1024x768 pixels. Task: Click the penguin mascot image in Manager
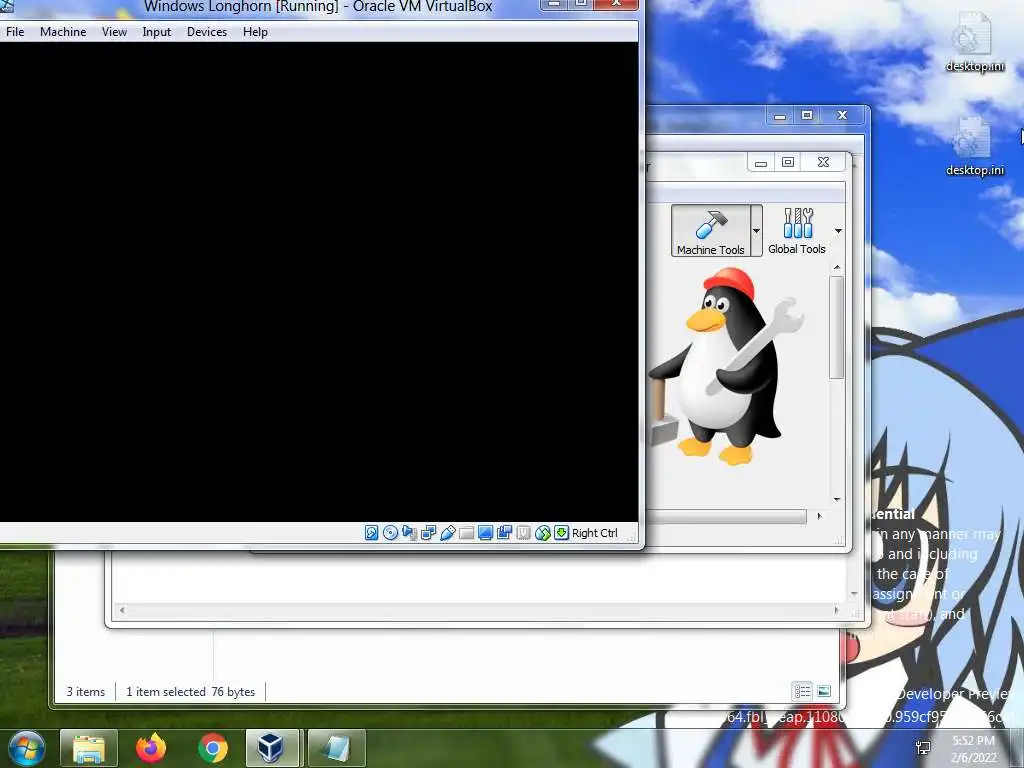click(726, 366)
